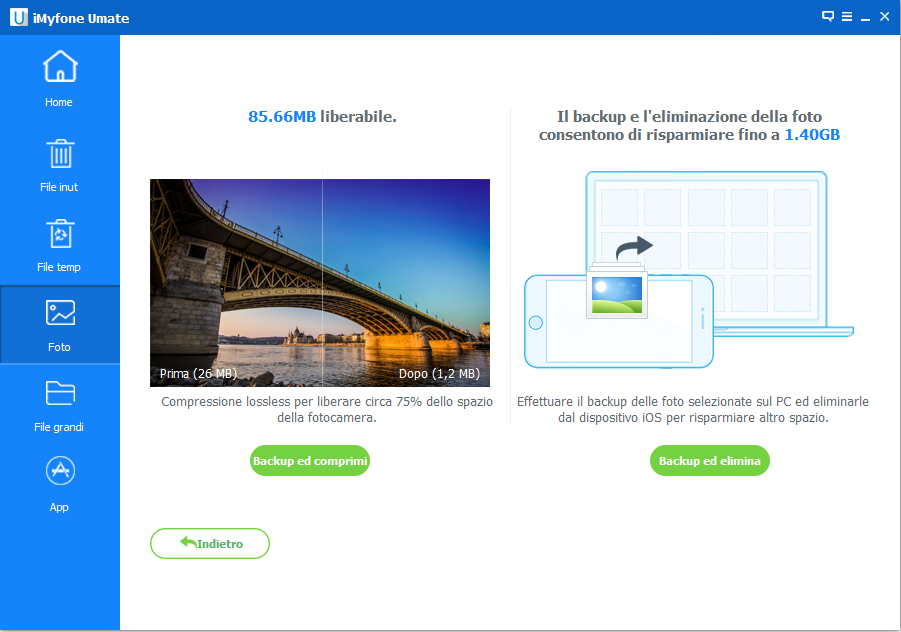Minimize the iMyfone Umate window

click(864, 17)
